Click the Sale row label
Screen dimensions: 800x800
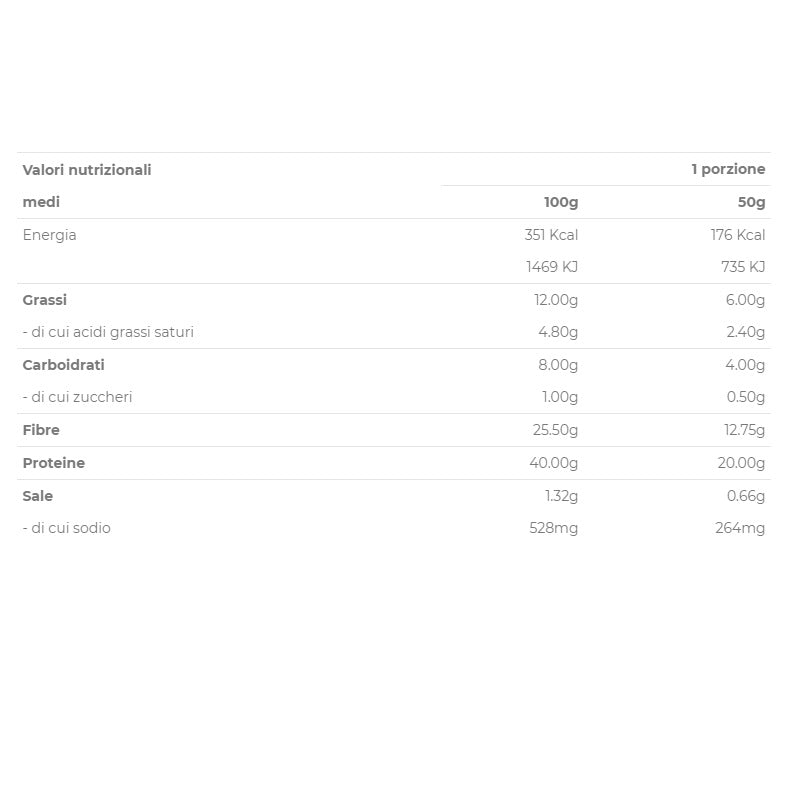tap(38, 496)
